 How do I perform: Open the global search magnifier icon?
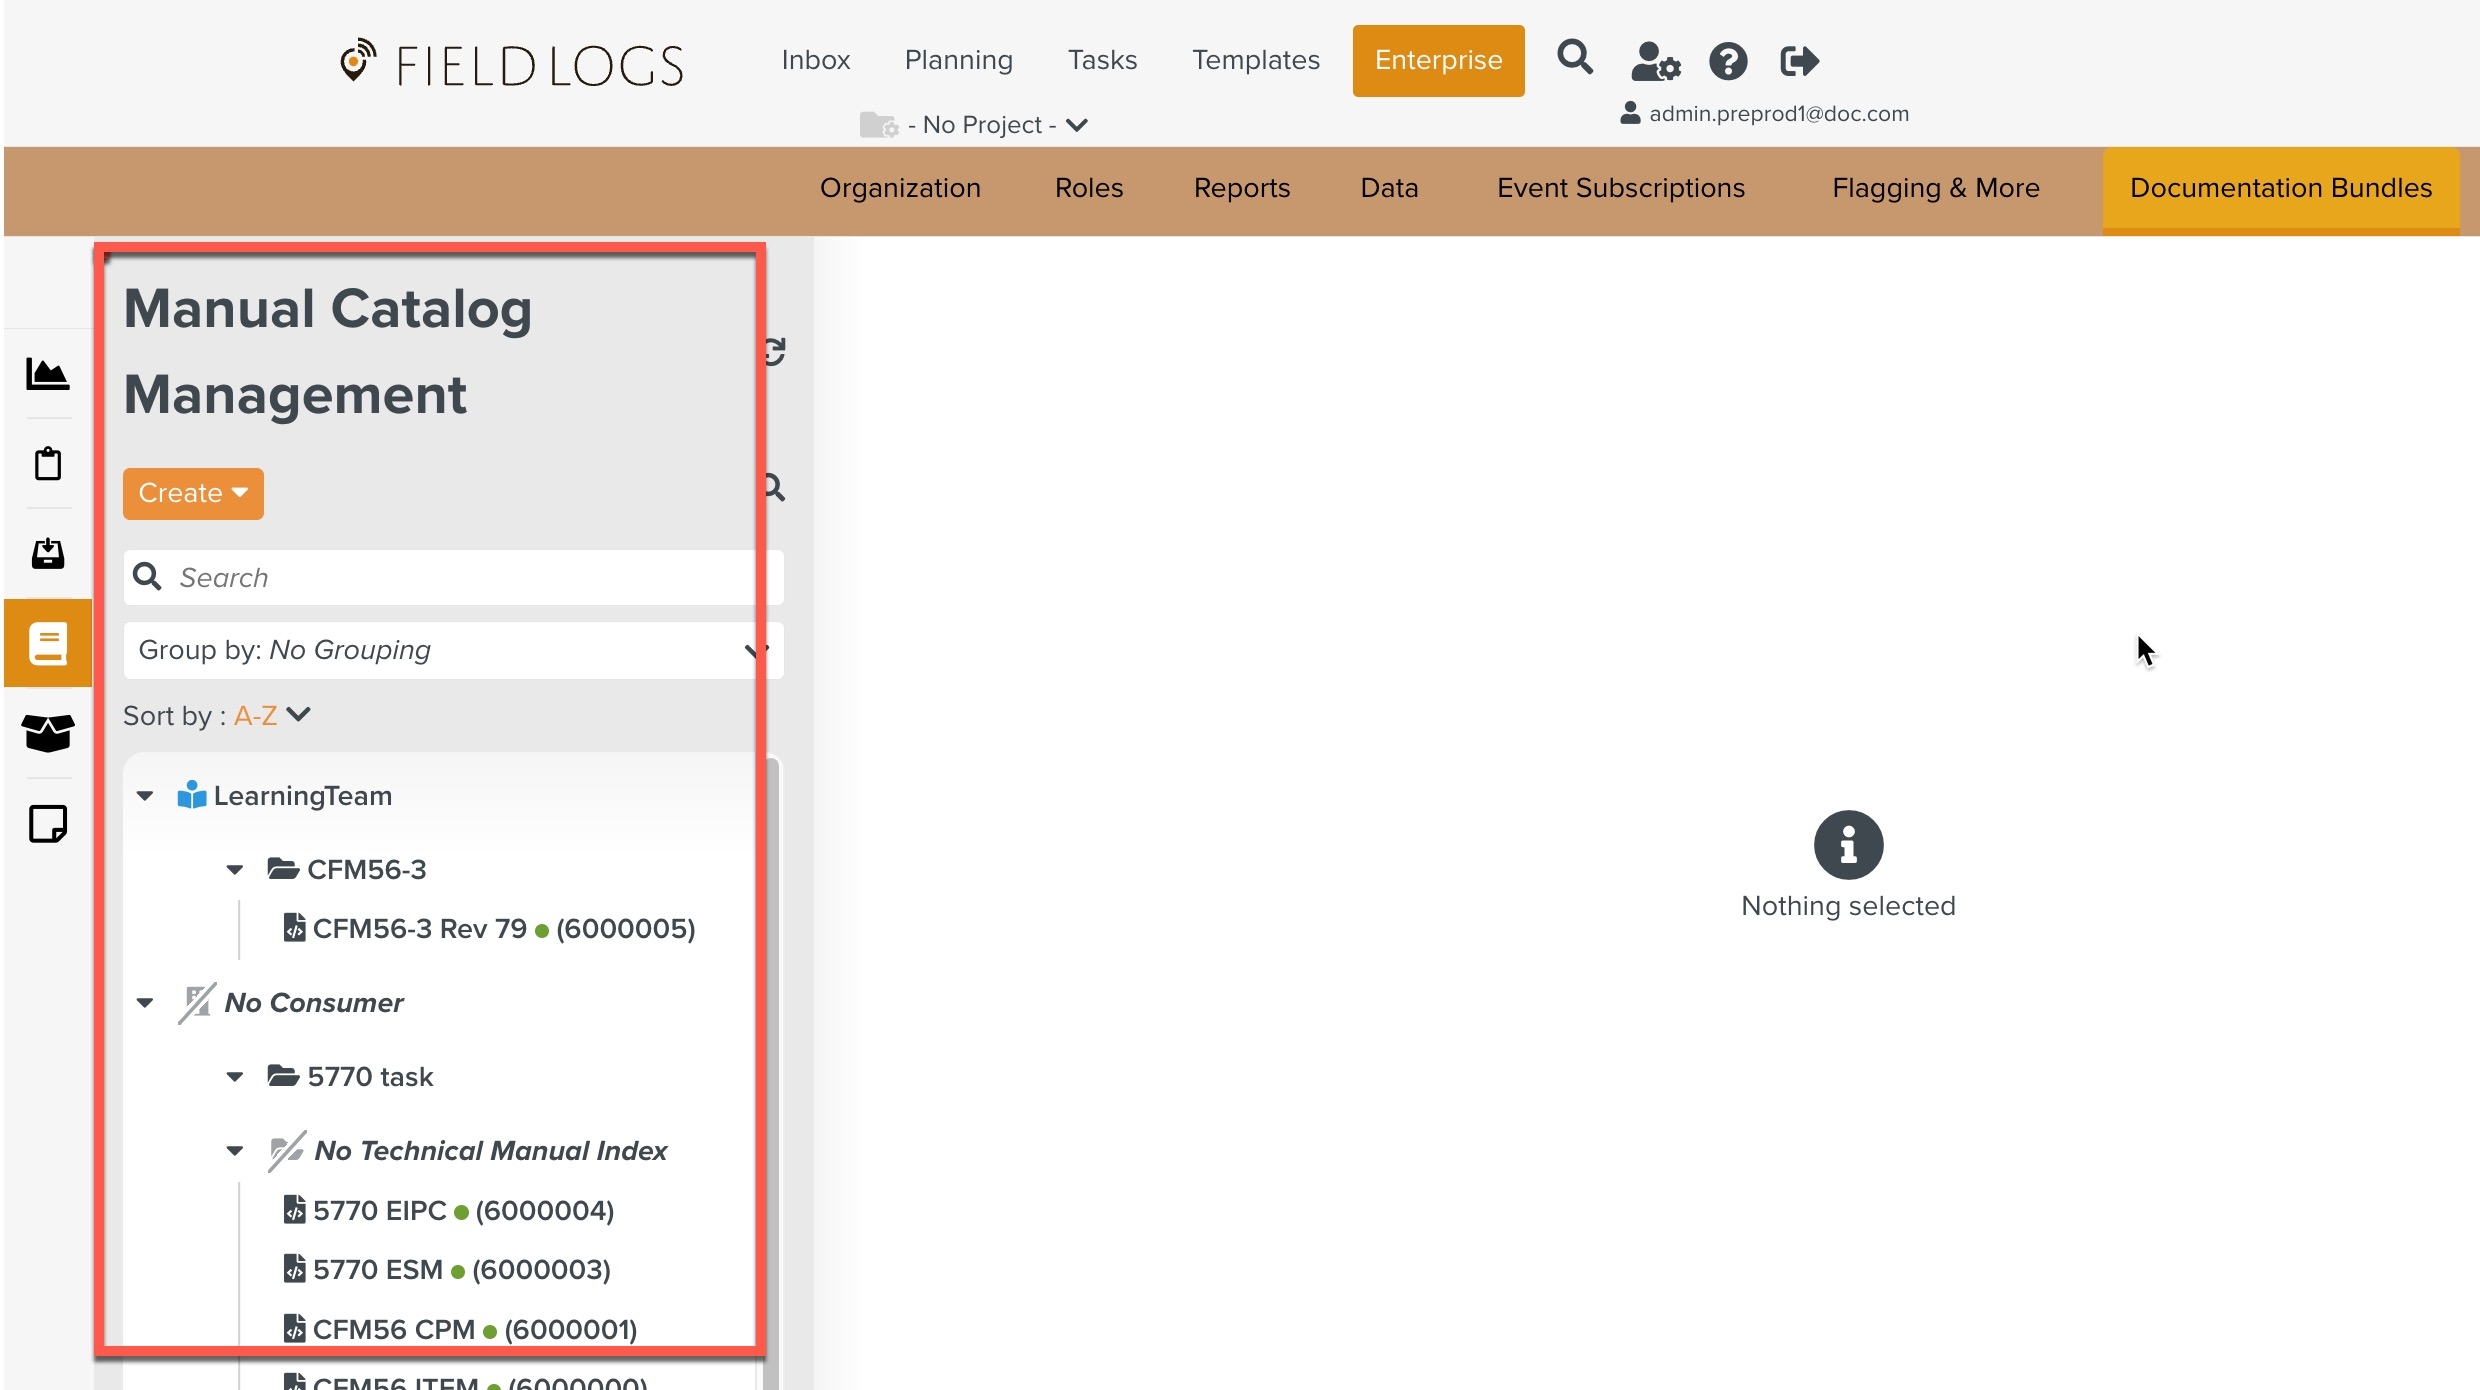(1574, 58)
